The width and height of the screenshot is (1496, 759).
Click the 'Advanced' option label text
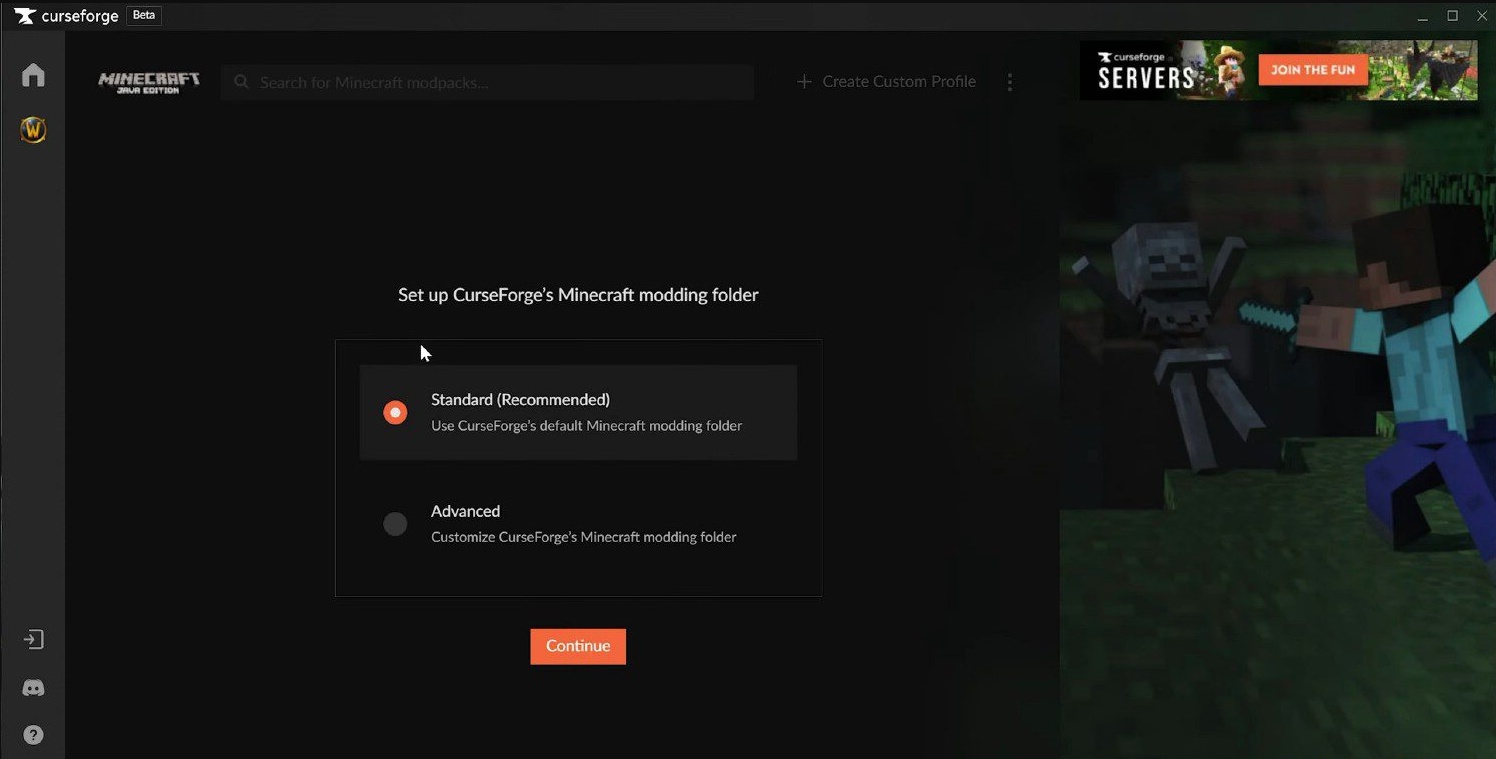pyautogui.click(x=465, y=511)
